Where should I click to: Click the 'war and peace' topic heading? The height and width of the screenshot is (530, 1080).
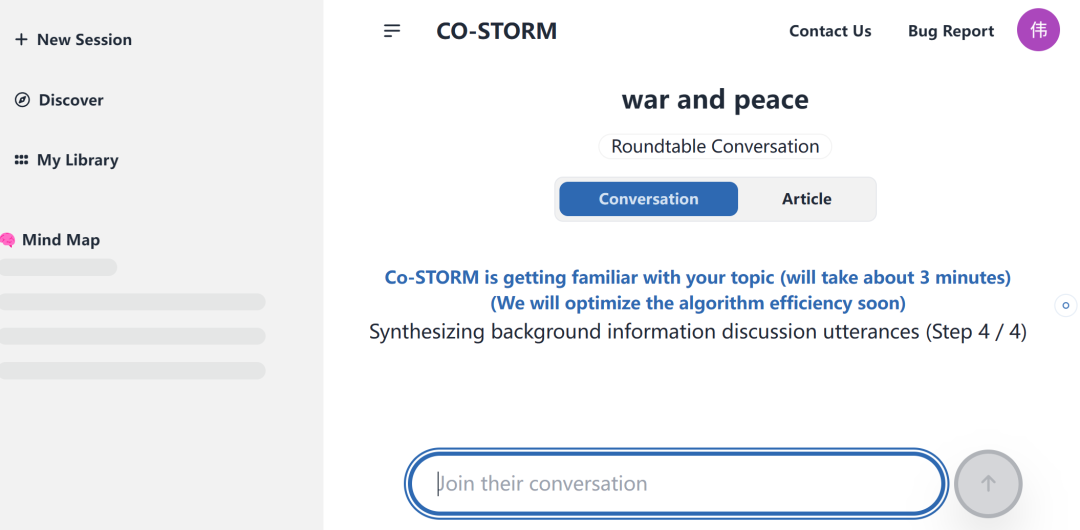pyautogui.click(x=715, y=100)
